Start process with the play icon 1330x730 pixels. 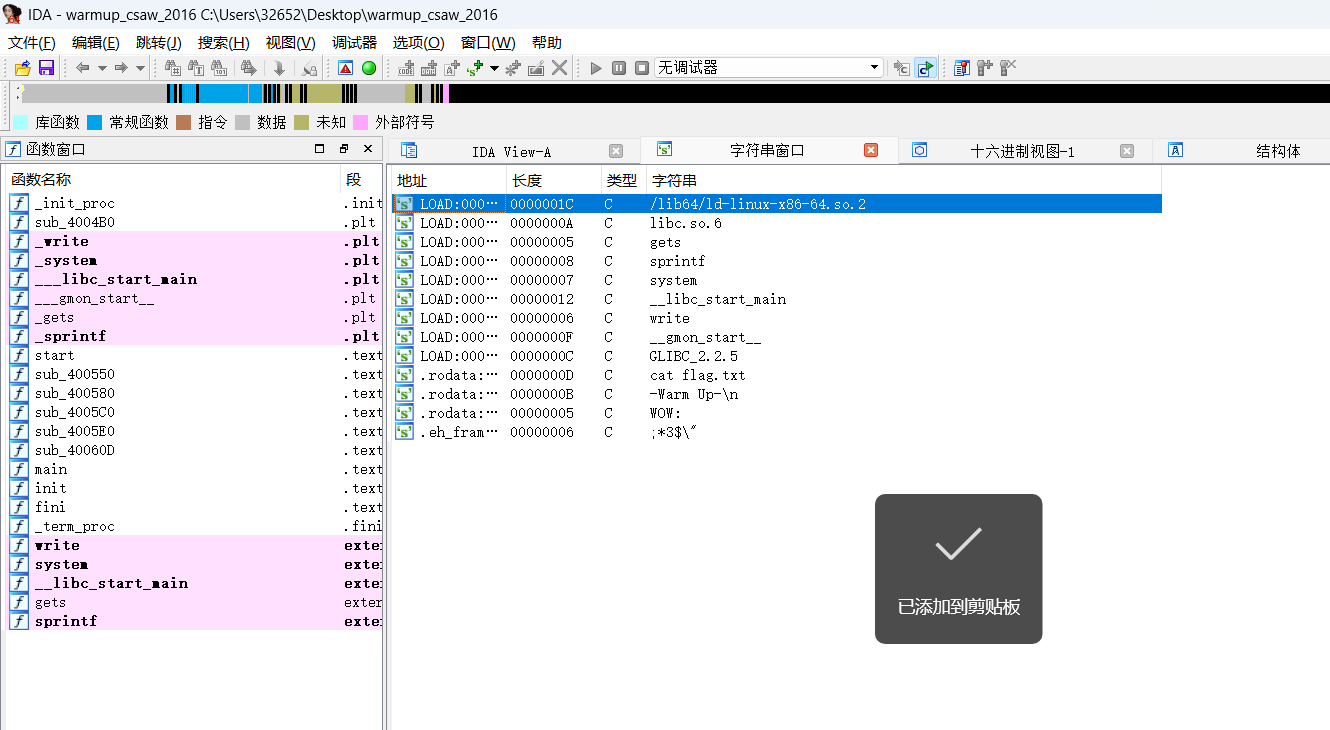pos(596,68)
